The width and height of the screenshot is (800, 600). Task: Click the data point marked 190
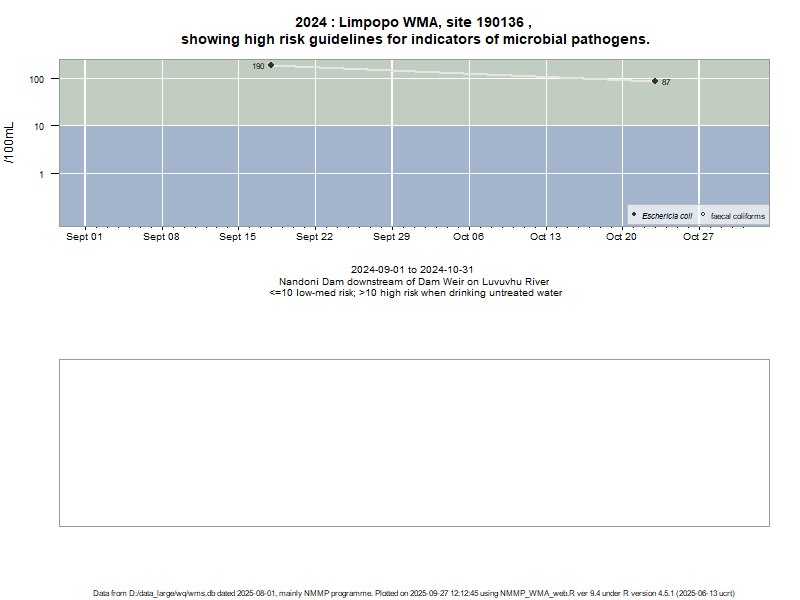(x=271, y=65)
